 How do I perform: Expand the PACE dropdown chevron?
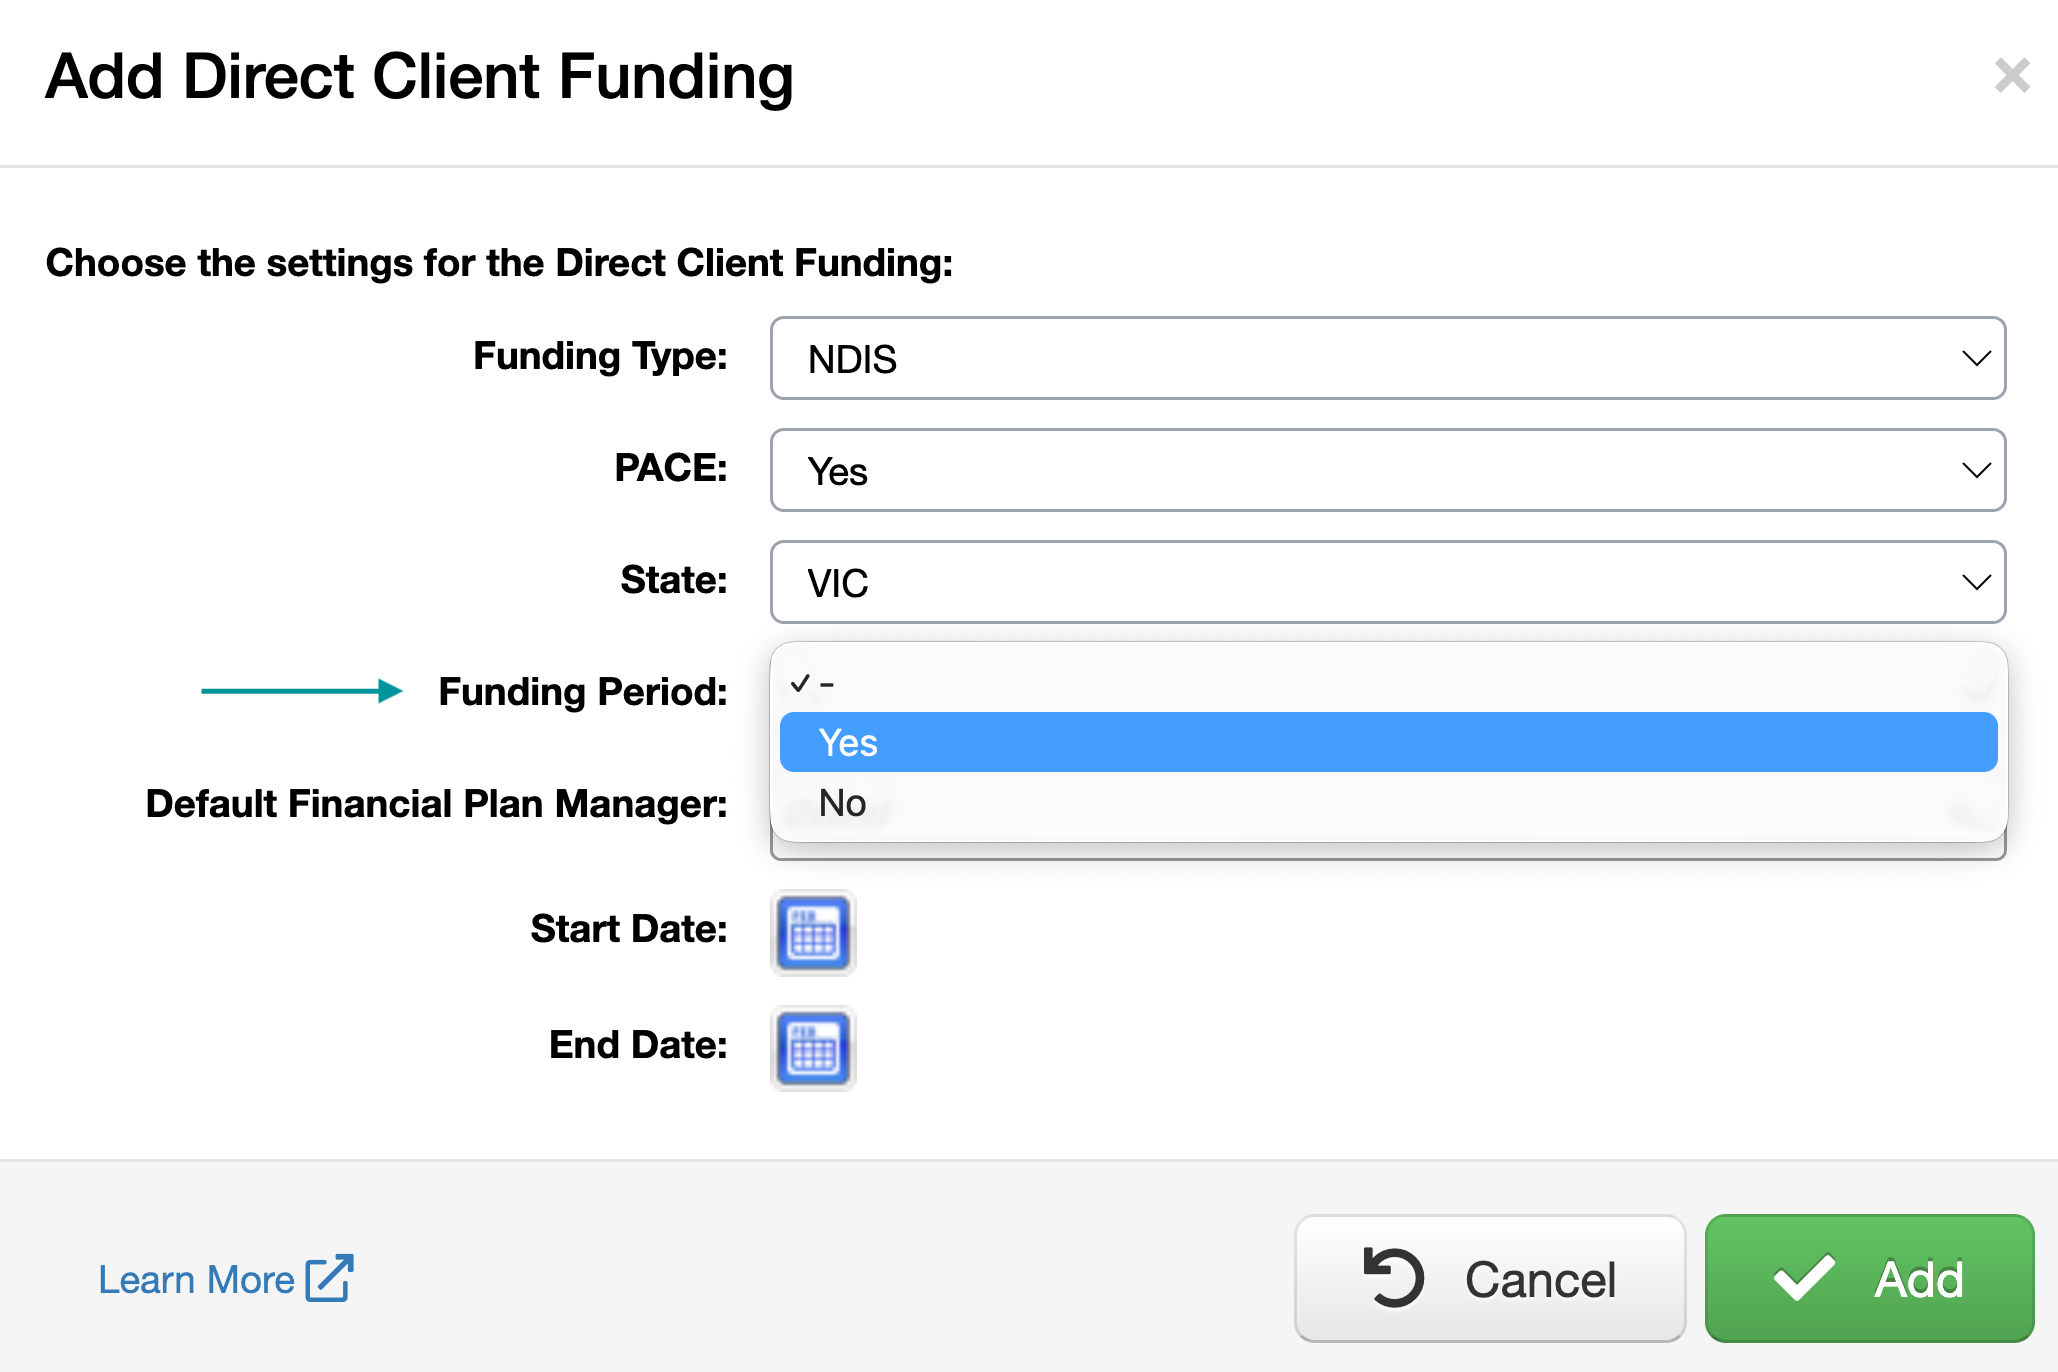click(1975, 470)
